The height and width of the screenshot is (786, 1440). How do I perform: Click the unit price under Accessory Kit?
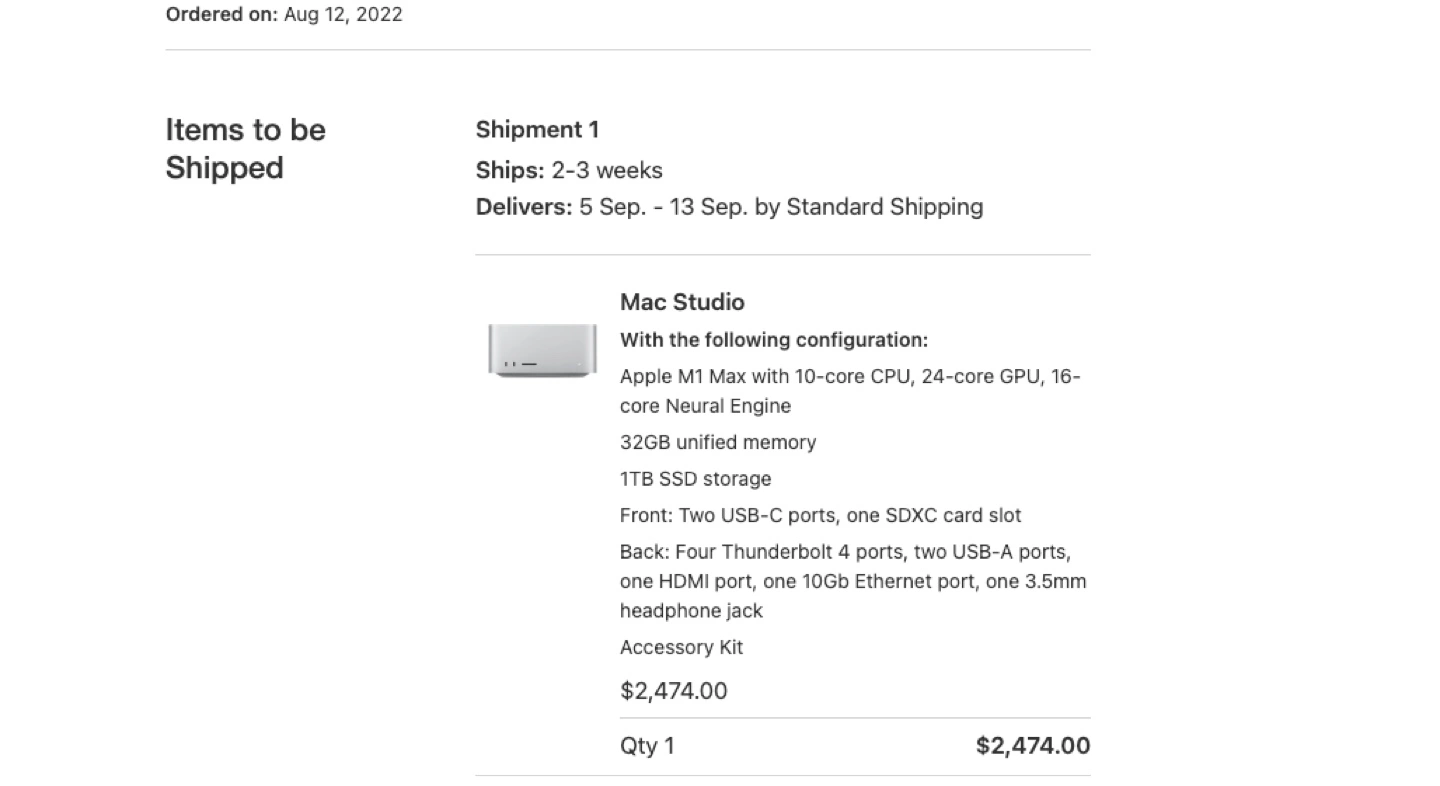(x=673, y=691)
